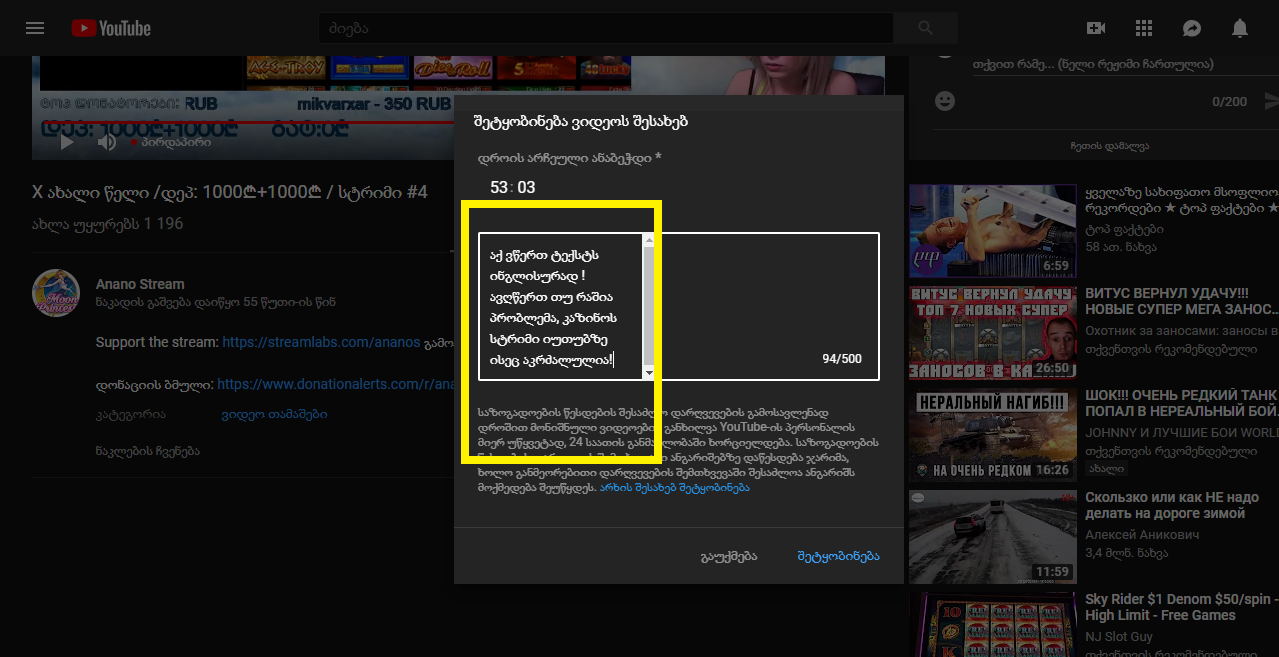
Task: Click the '94/500' character counter
Action: [x=842, y=359]
